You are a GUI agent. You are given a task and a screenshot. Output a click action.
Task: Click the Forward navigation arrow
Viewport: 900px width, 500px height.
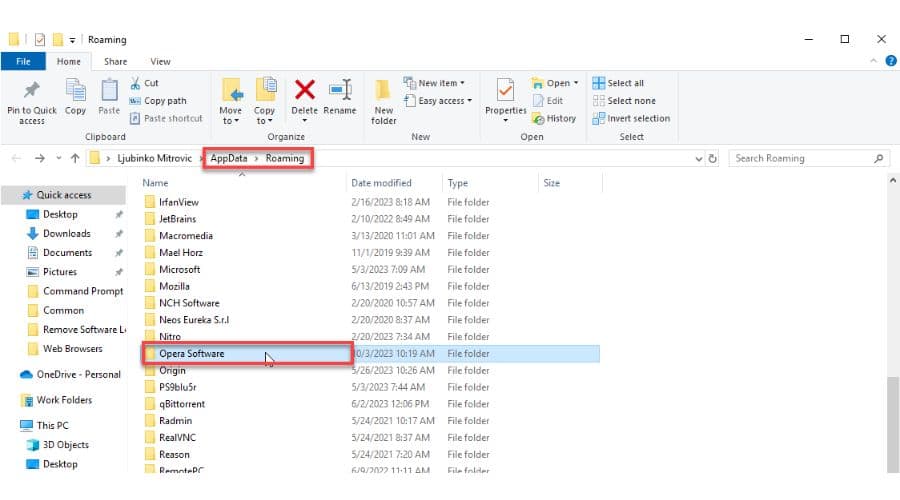pos(40,158)
